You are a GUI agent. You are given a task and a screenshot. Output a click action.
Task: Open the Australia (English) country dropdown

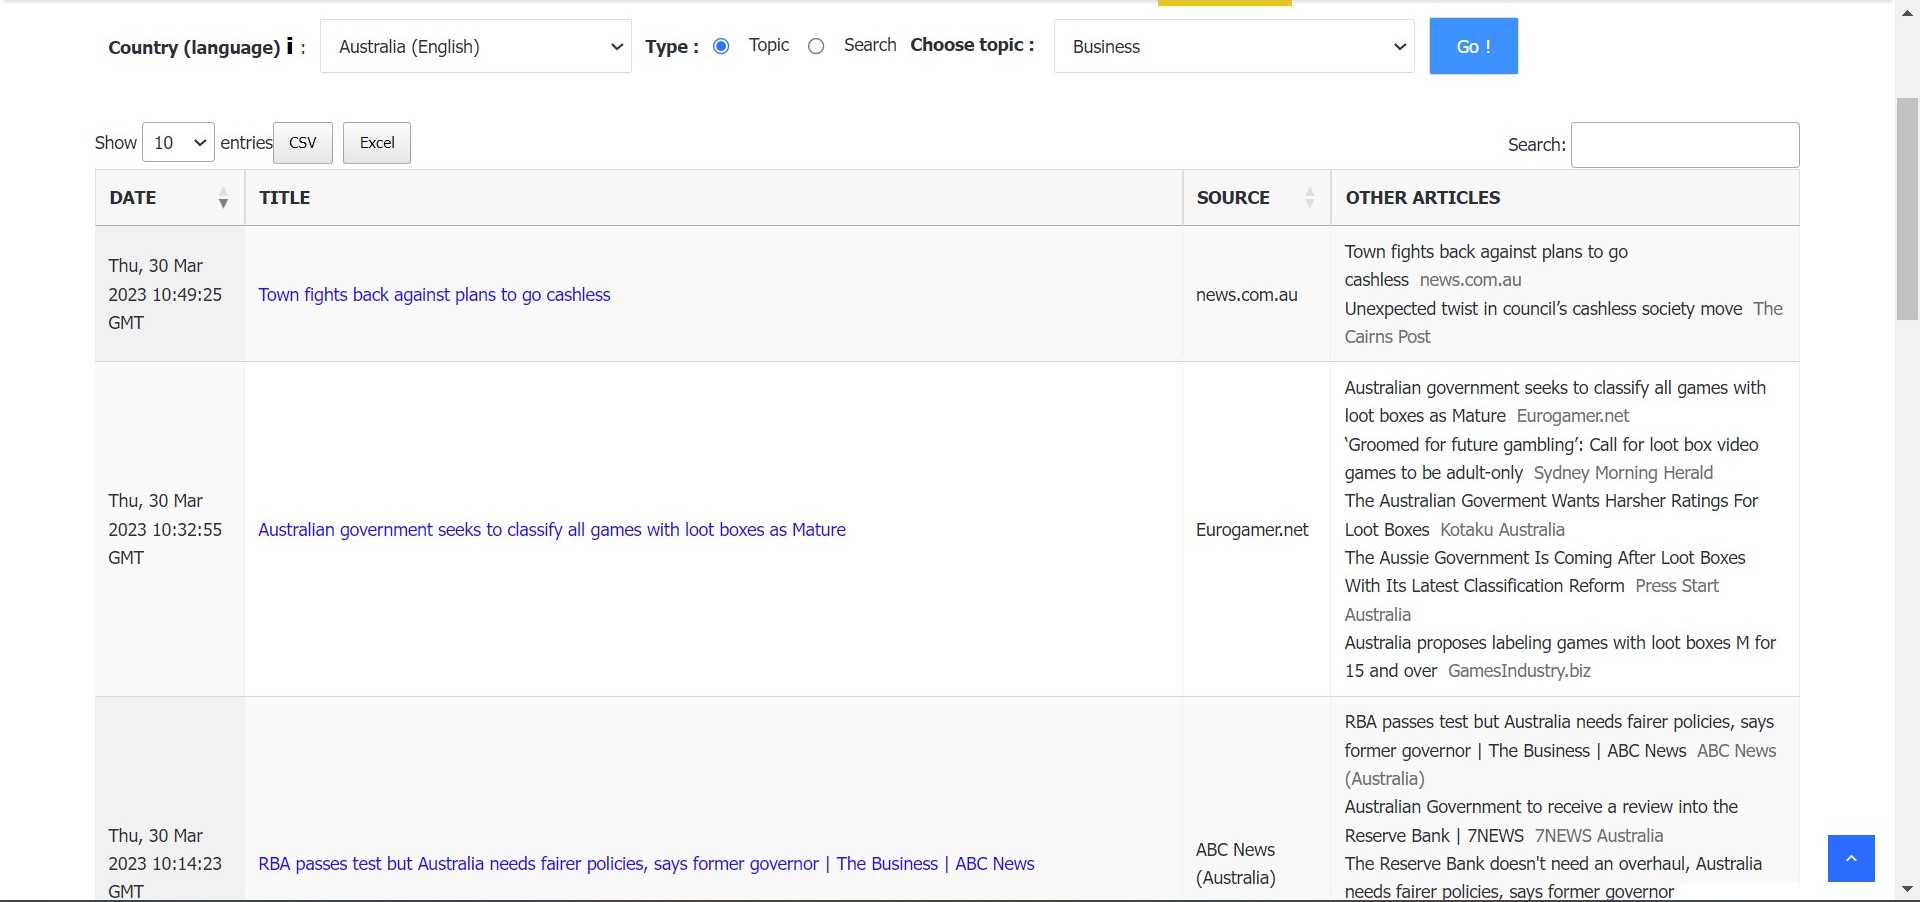coord(476,47)
